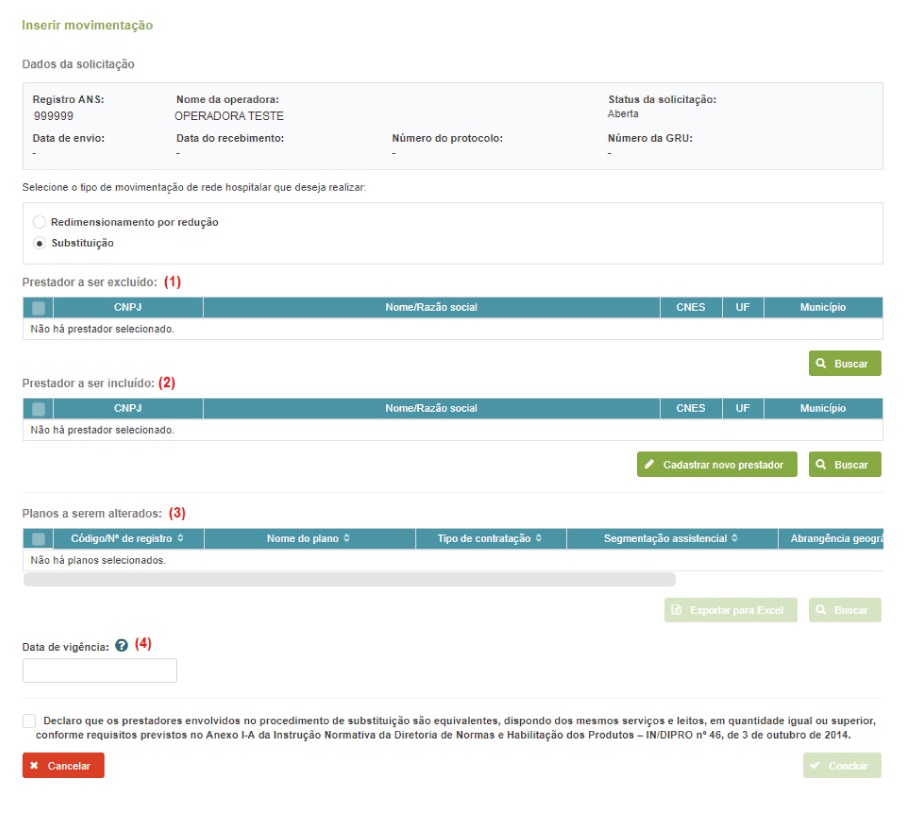
Task: Click the help icon beside Data de vigência
Action: pos(122,646)
